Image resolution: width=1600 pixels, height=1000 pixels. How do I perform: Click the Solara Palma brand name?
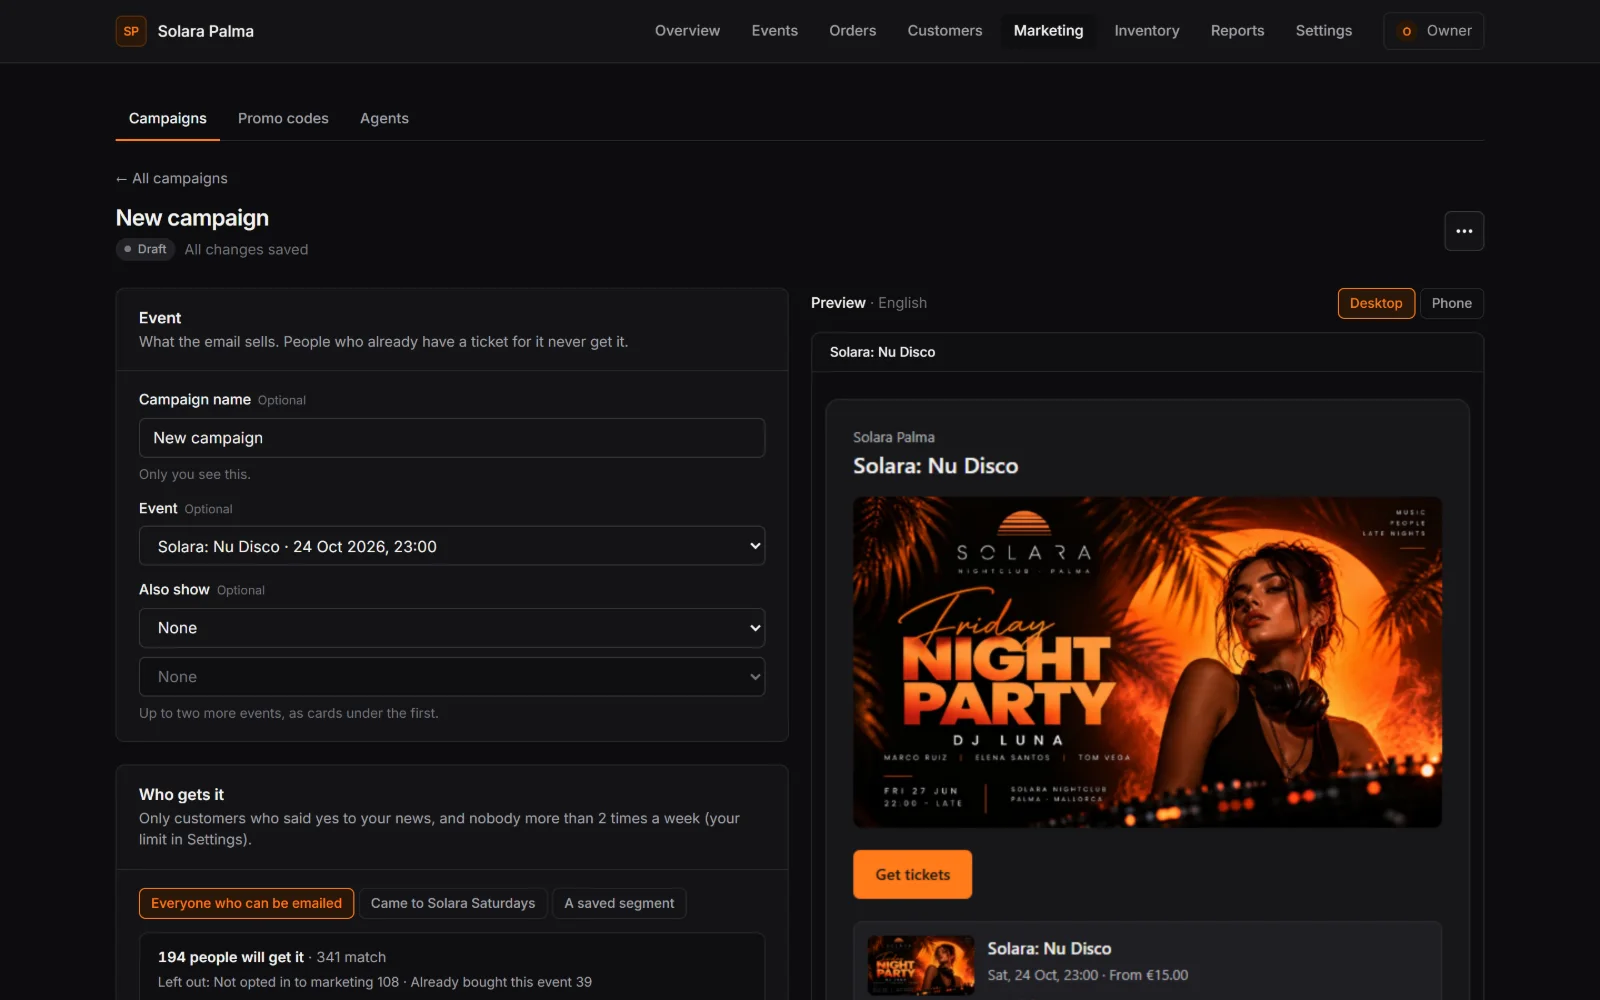(206, 31)
